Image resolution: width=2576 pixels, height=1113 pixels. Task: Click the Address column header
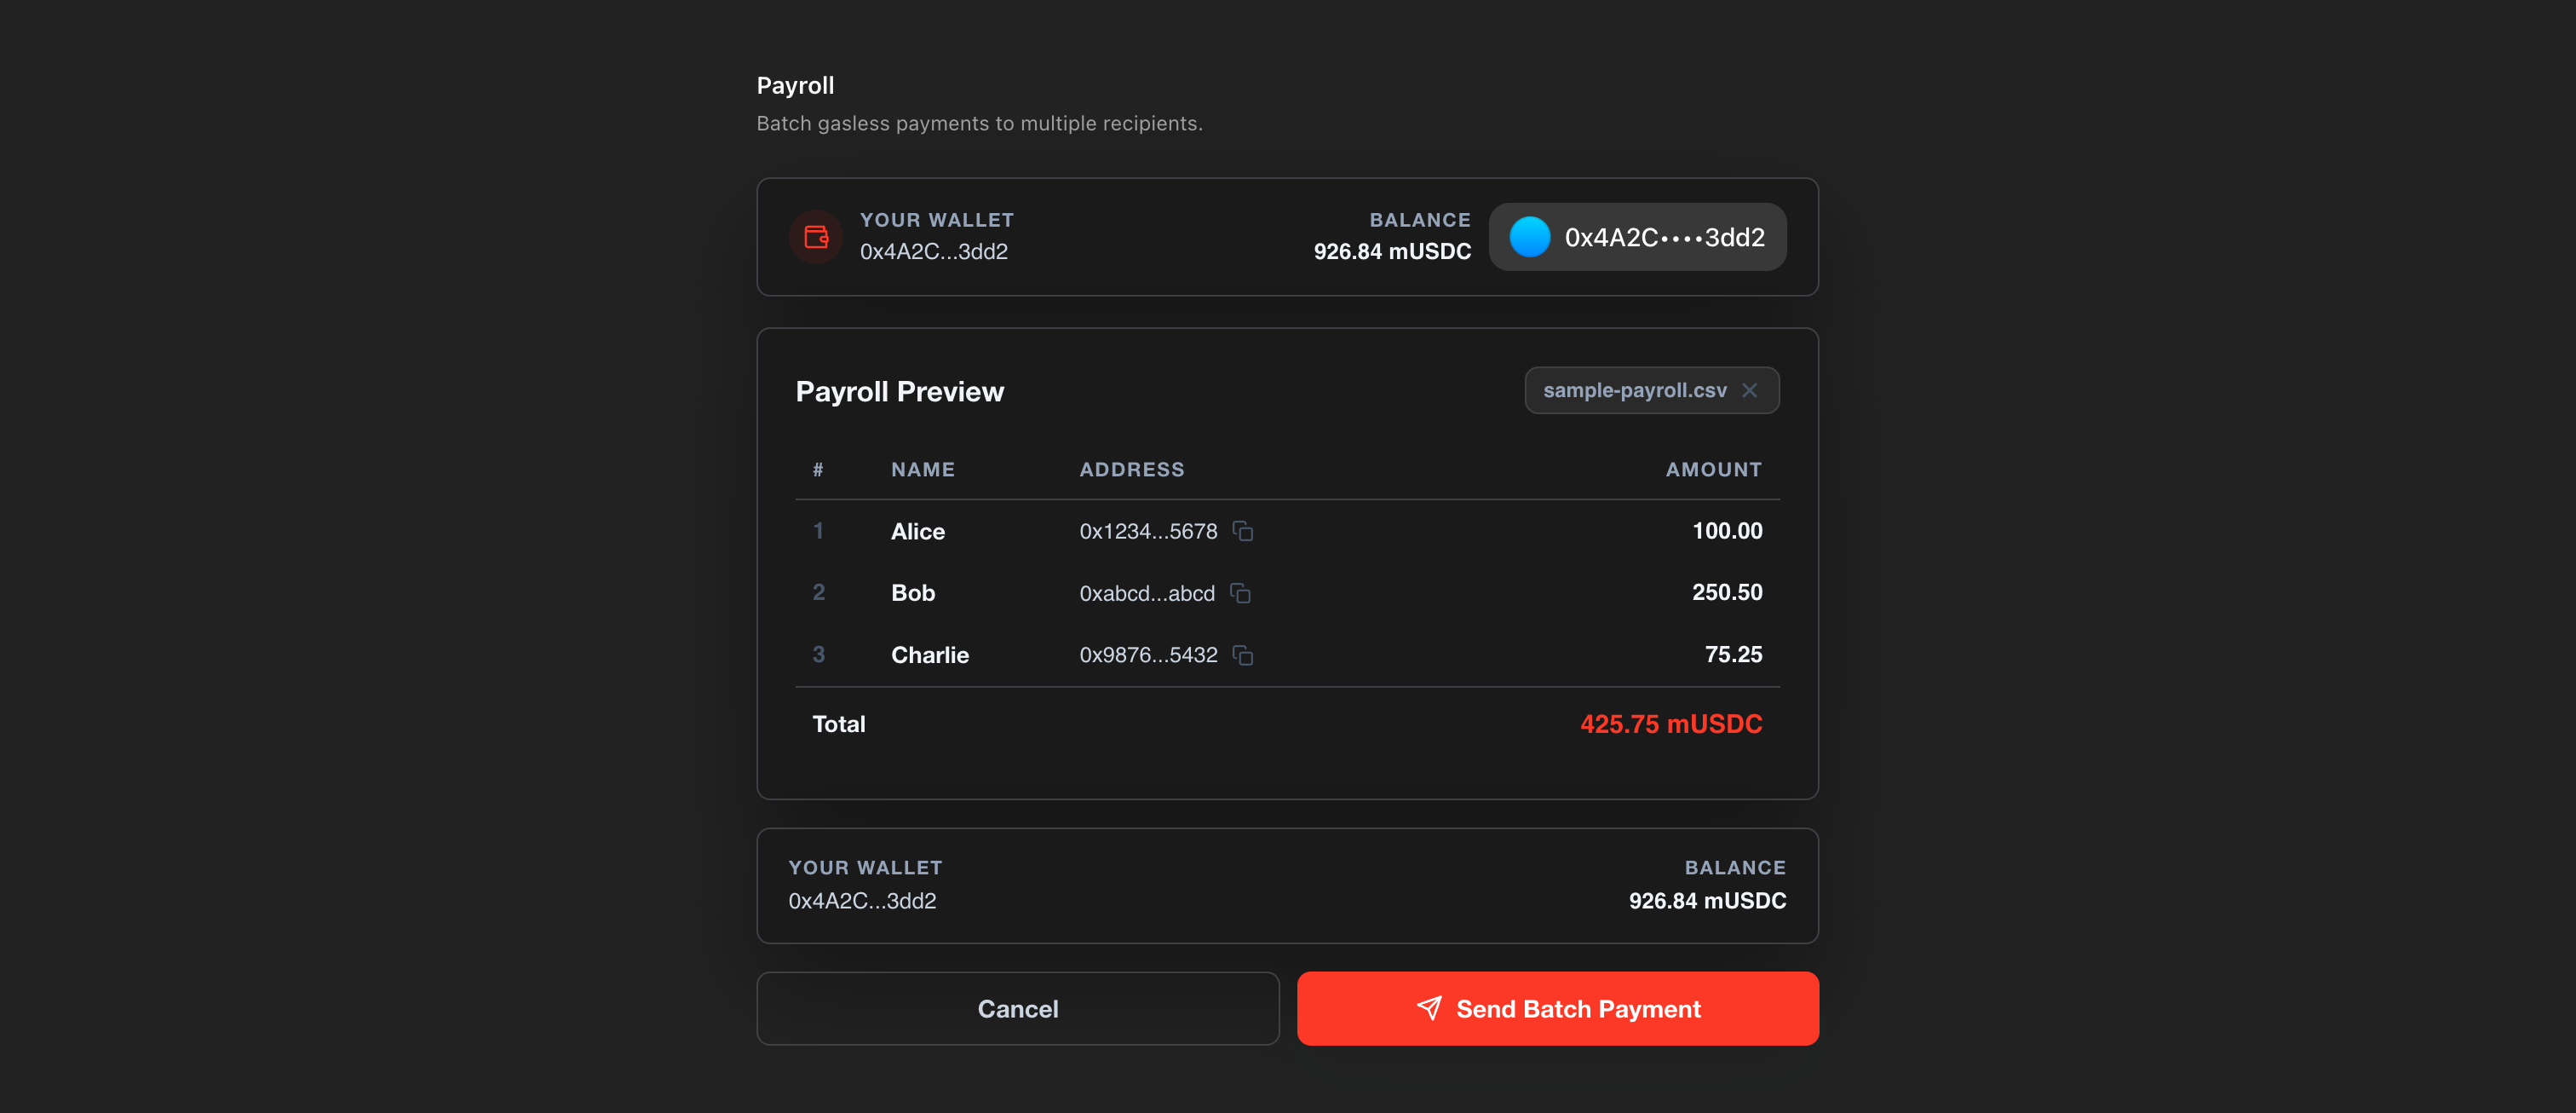[1131, 469]
